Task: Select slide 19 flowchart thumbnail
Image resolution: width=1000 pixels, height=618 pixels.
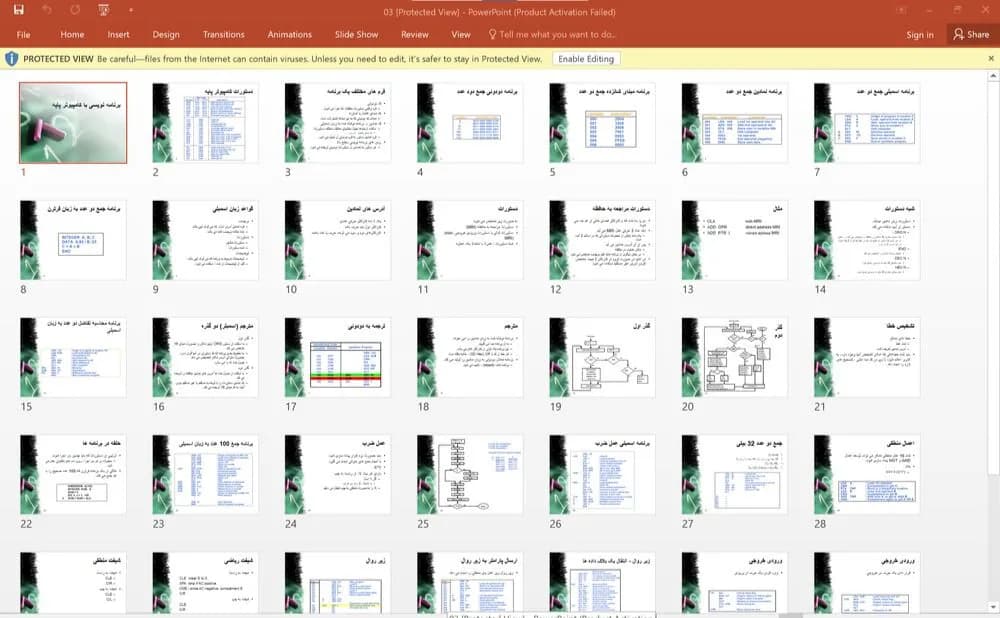Action: [x=602, y=357]
